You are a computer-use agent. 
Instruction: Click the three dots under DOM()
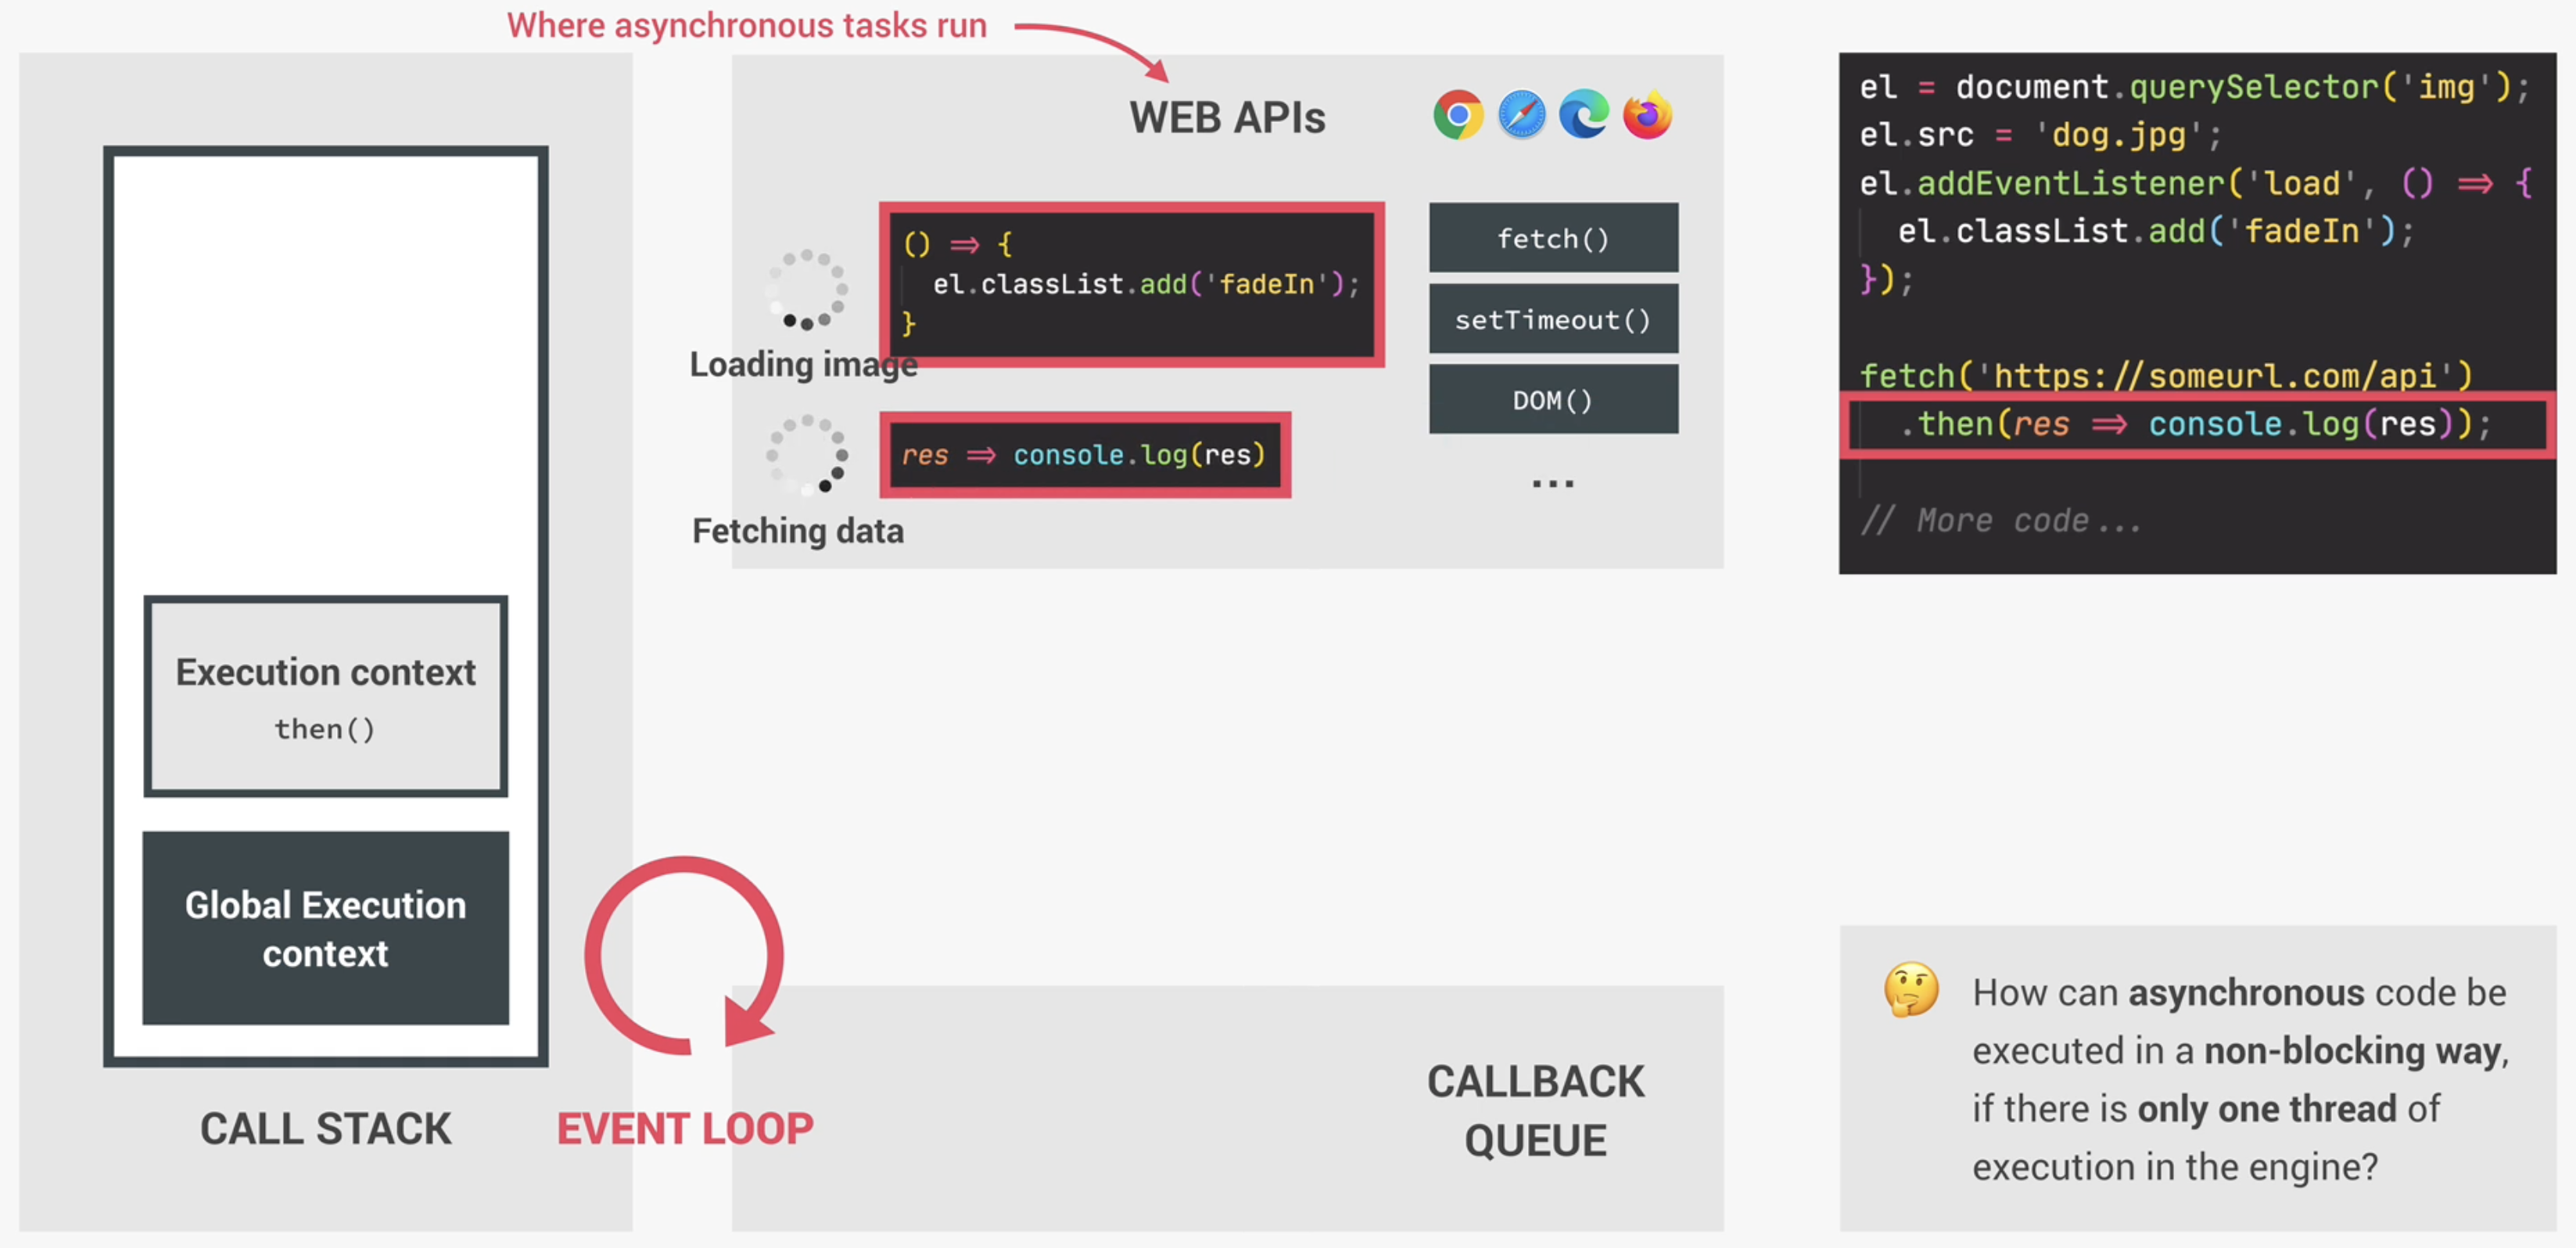click(x=1552, y=484)
